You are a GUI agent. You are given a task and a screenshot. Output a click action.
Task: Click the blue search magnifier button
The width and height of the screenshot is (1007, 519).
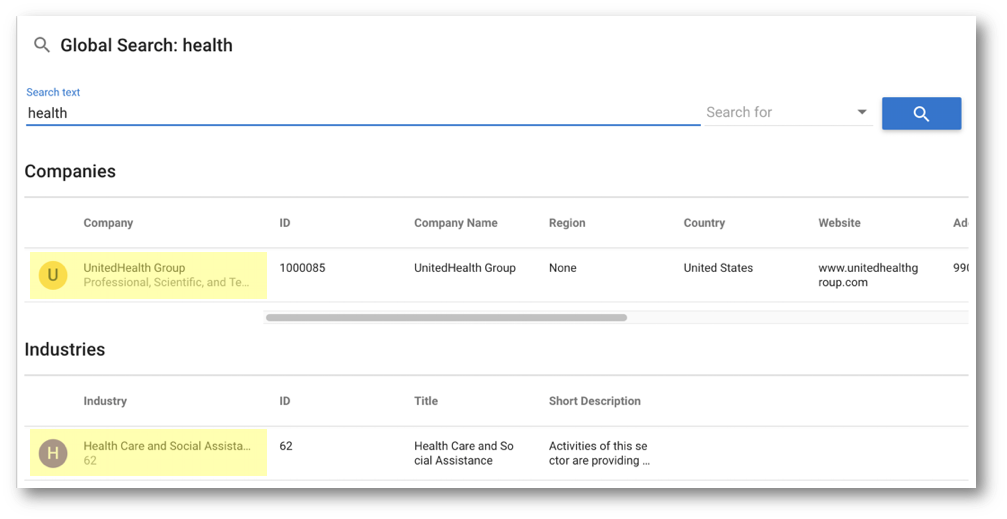tap(921, 114)
